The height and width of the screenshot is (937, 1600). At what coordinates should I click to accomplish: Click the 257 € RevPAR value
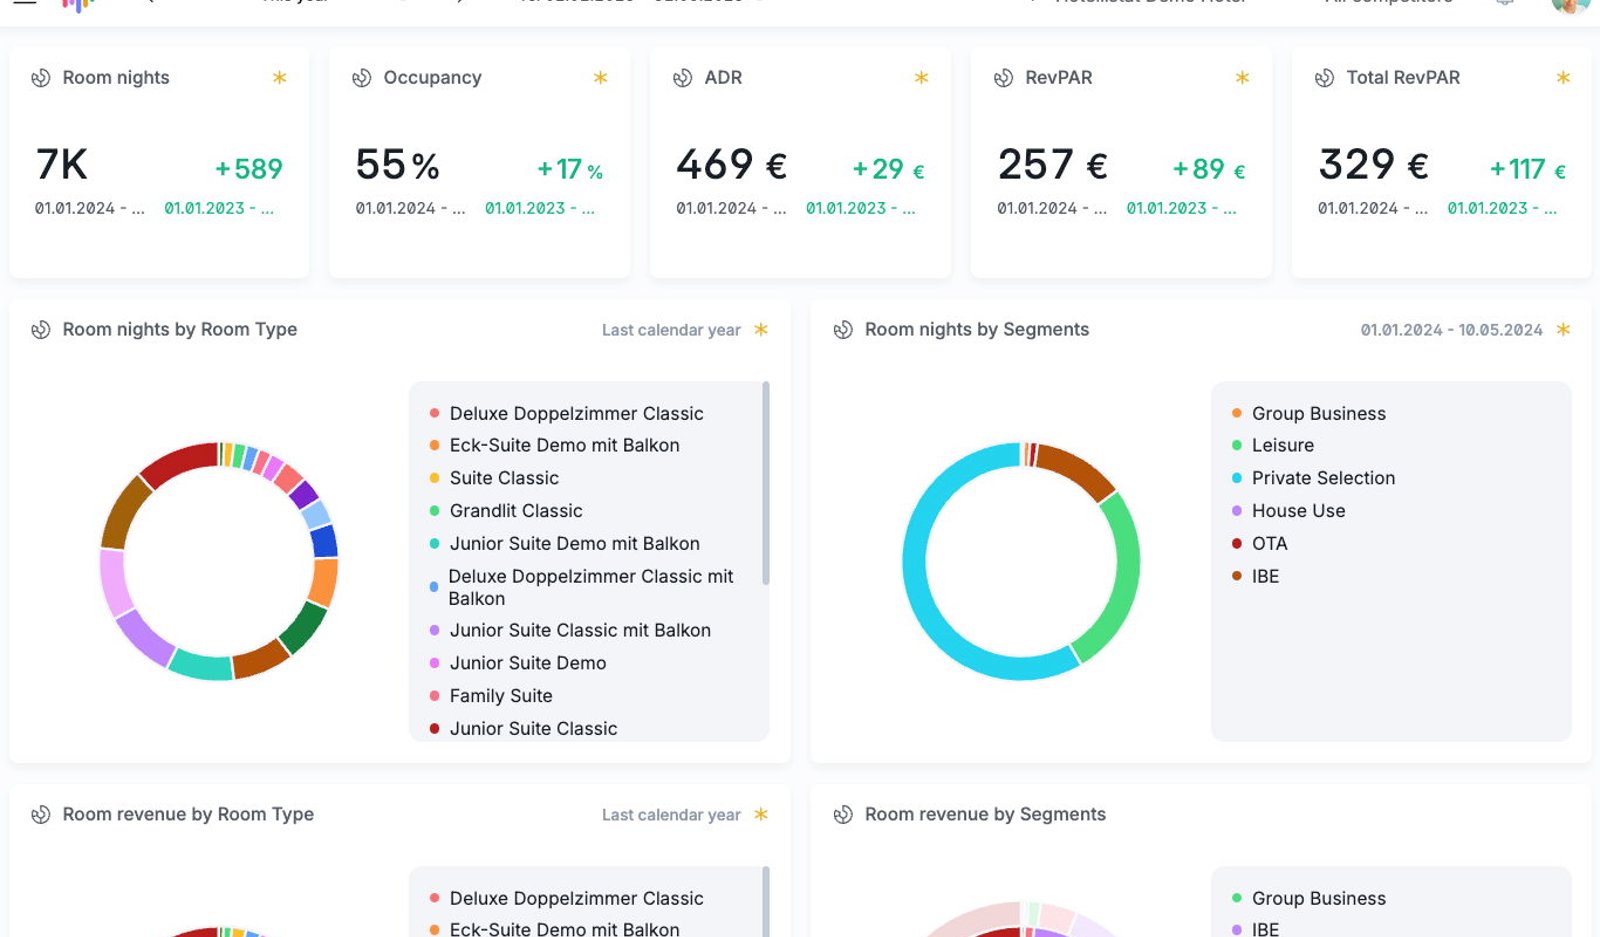[1053, 164]
